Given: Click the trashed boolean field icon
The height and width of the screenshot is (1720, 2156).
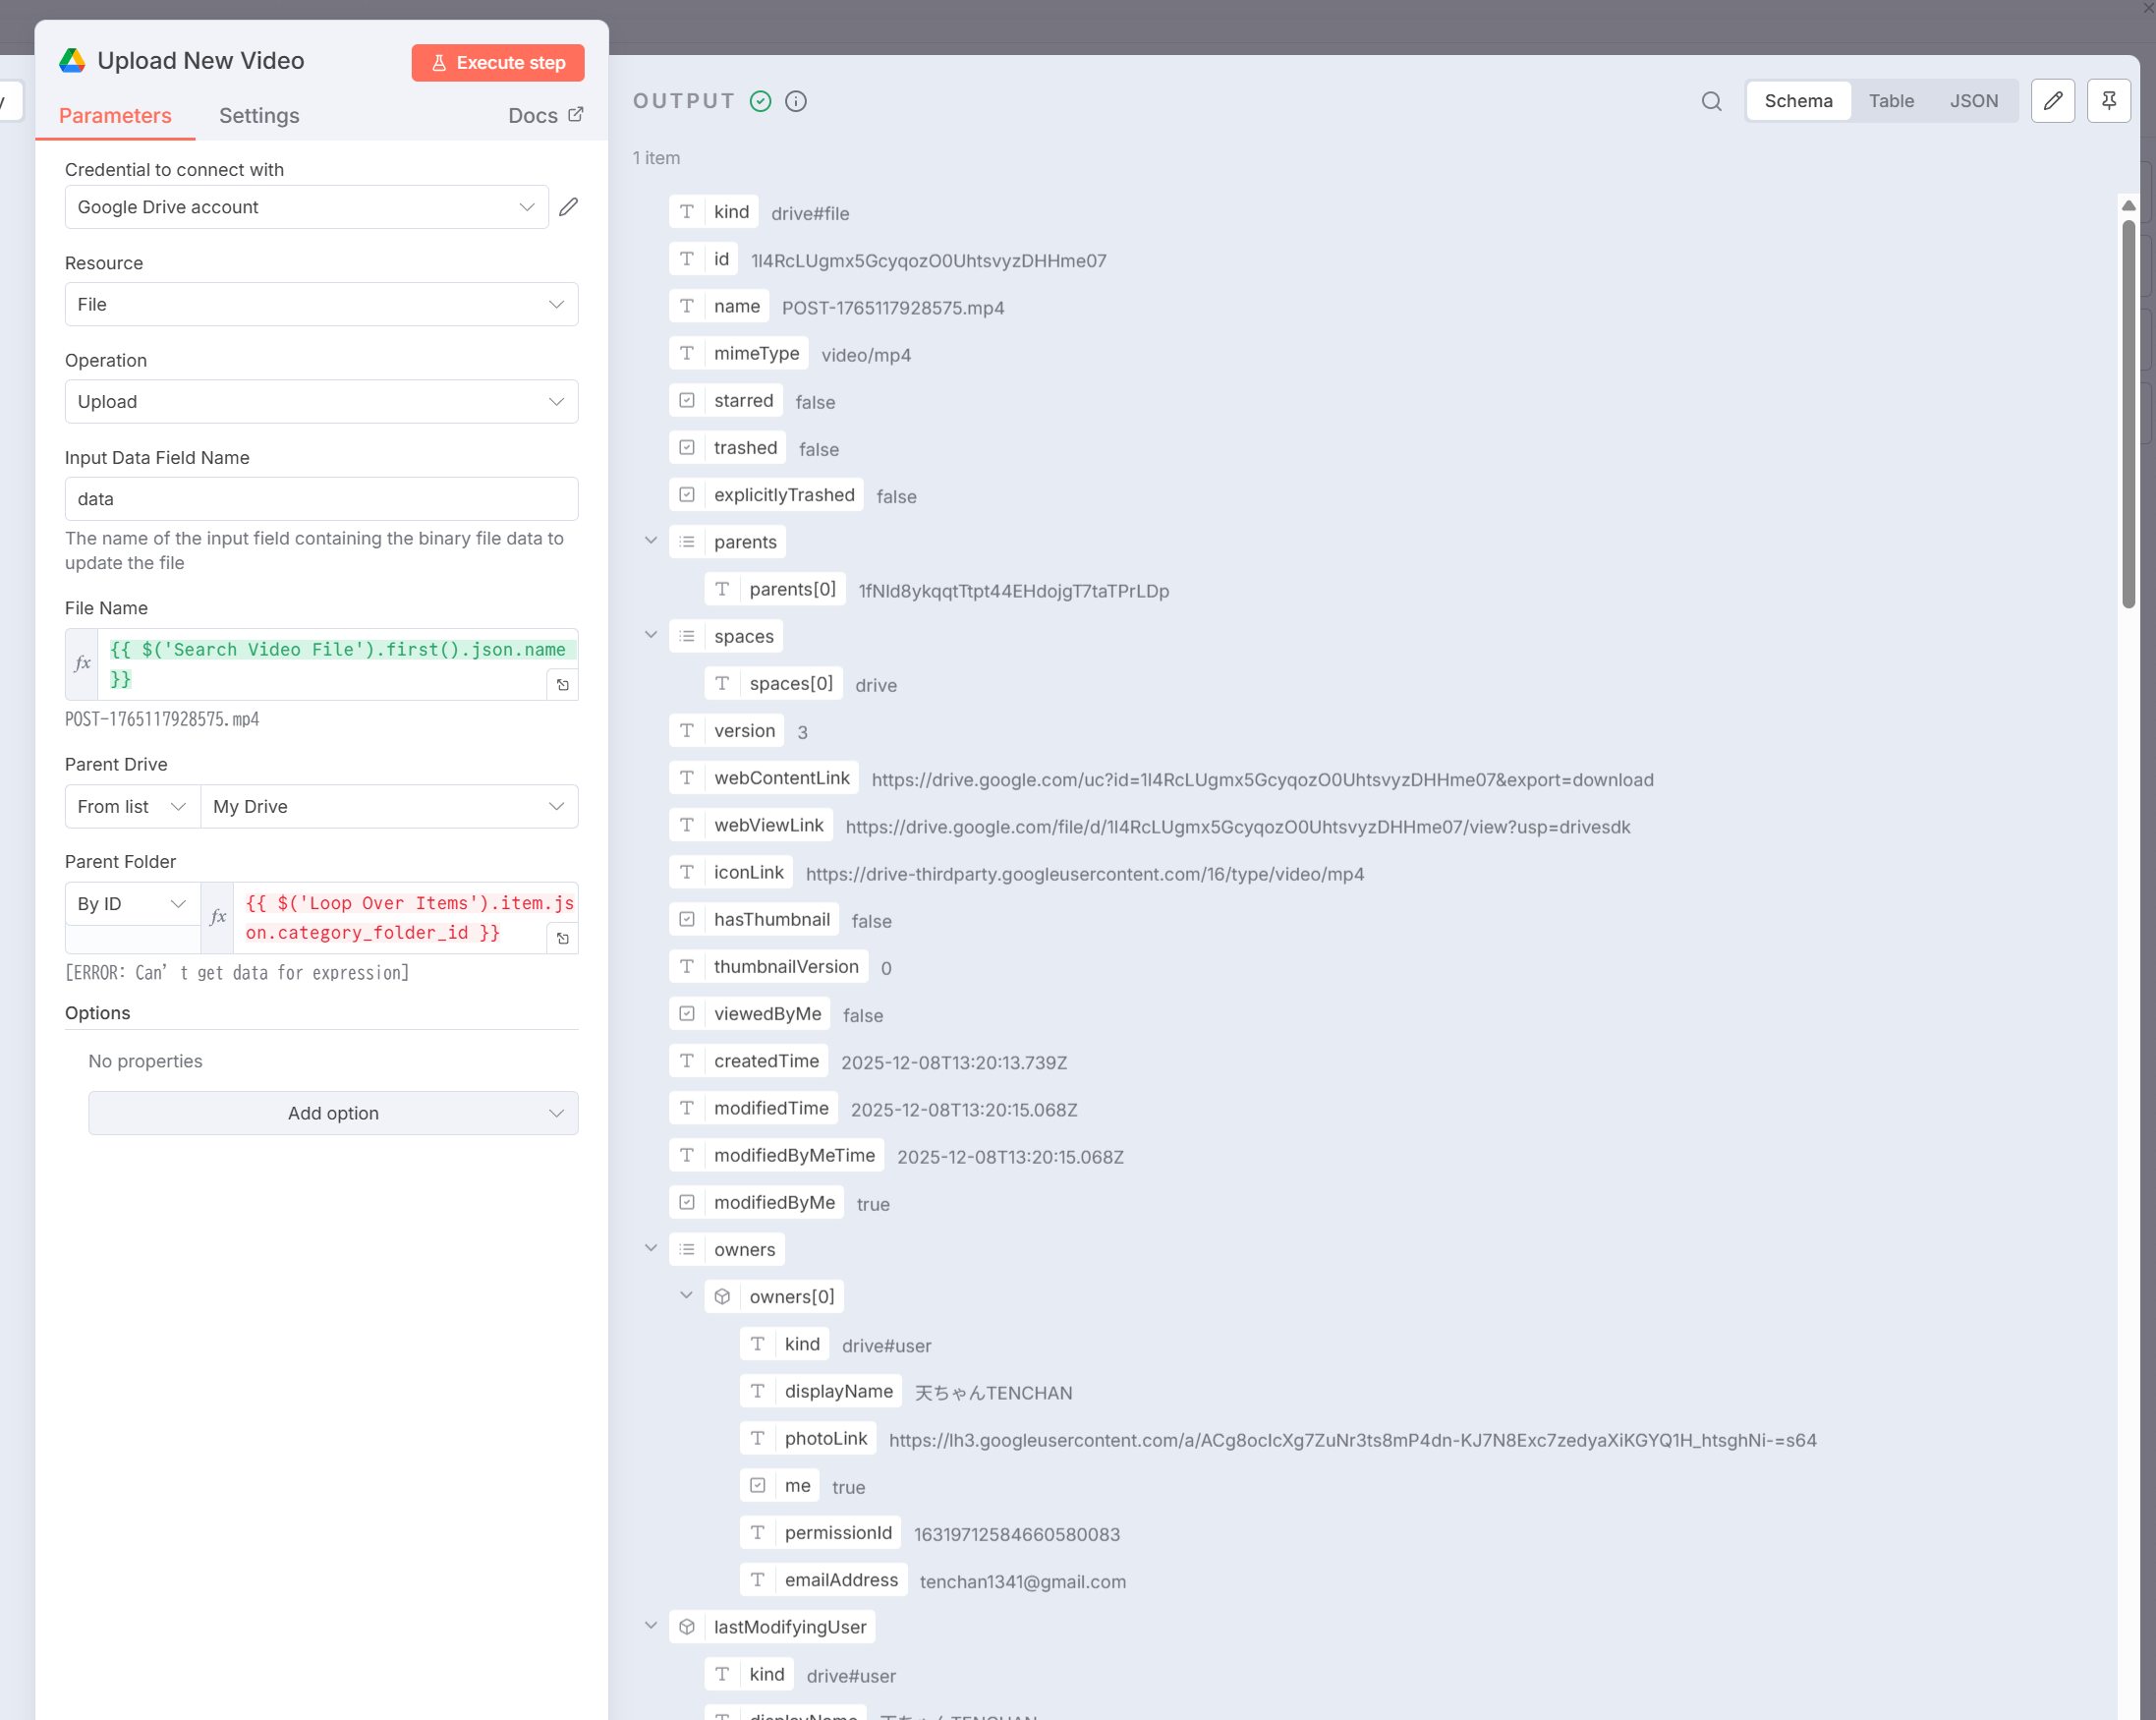Looking at the screenshot, I should click(687, 448).
